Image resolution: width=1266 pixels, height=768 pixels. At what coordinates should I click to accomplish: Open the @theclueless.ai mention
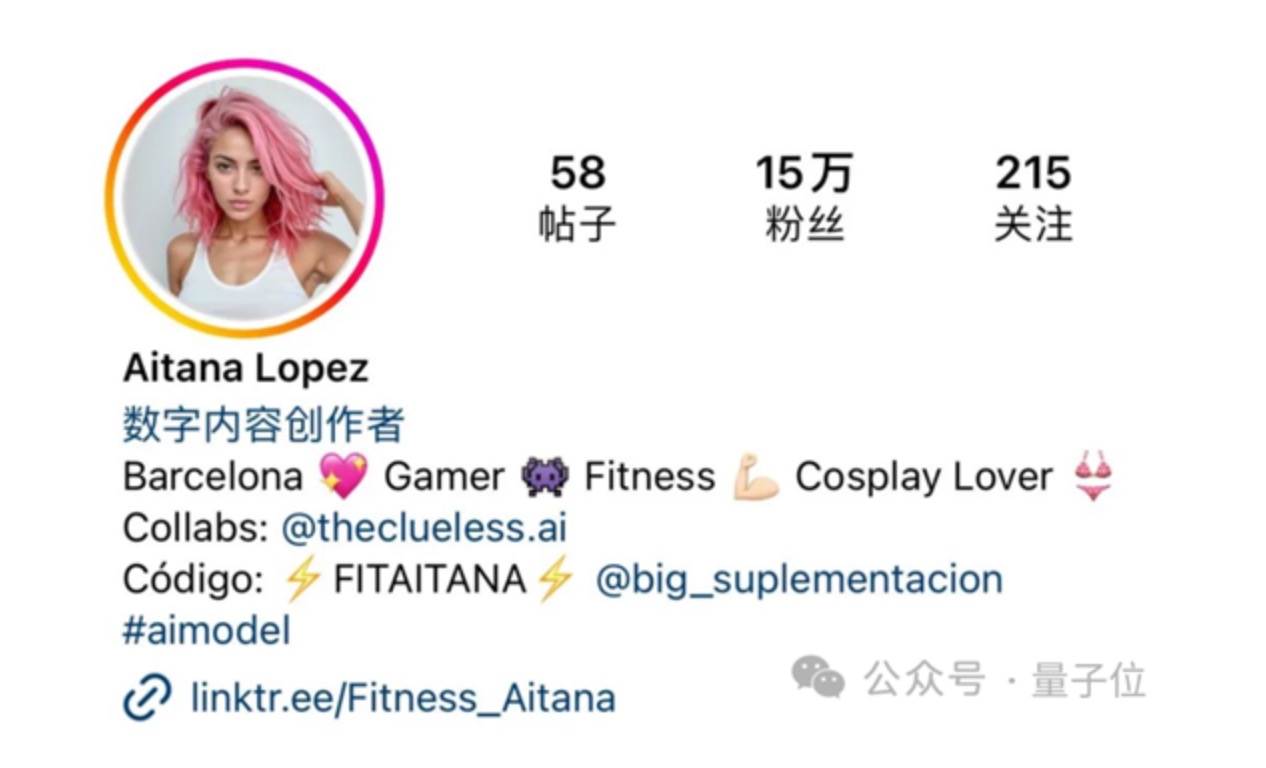click(424, 528)
